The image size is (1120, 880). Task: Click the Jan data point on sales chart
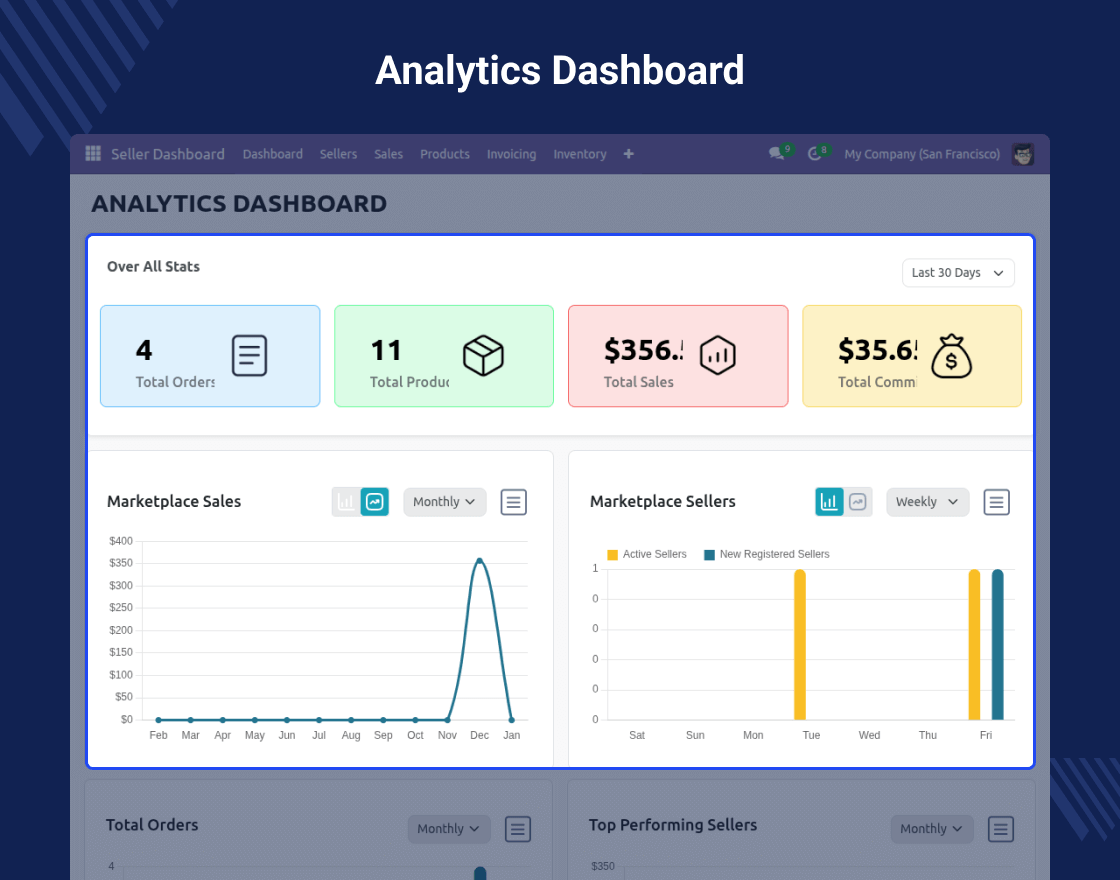pyautogui.click(x=511, y=719)
